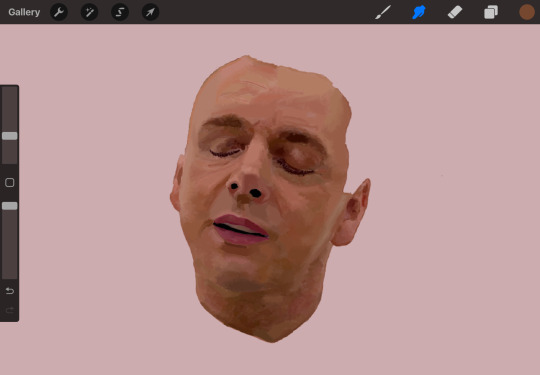Select the Eraser tool
Screen dimensions: 540x375
(x=455, y=12)
